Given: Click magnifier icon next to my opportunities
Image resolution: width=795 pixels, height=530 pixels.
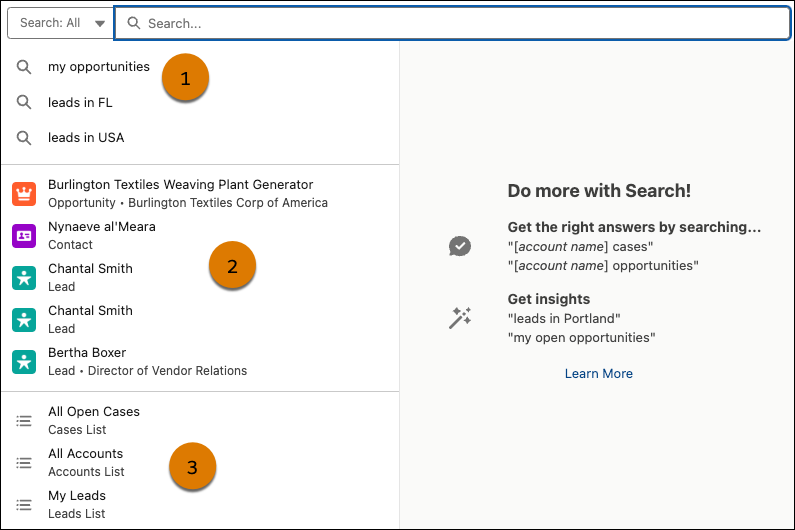Looking at the screenshot, I should point(24,68).
